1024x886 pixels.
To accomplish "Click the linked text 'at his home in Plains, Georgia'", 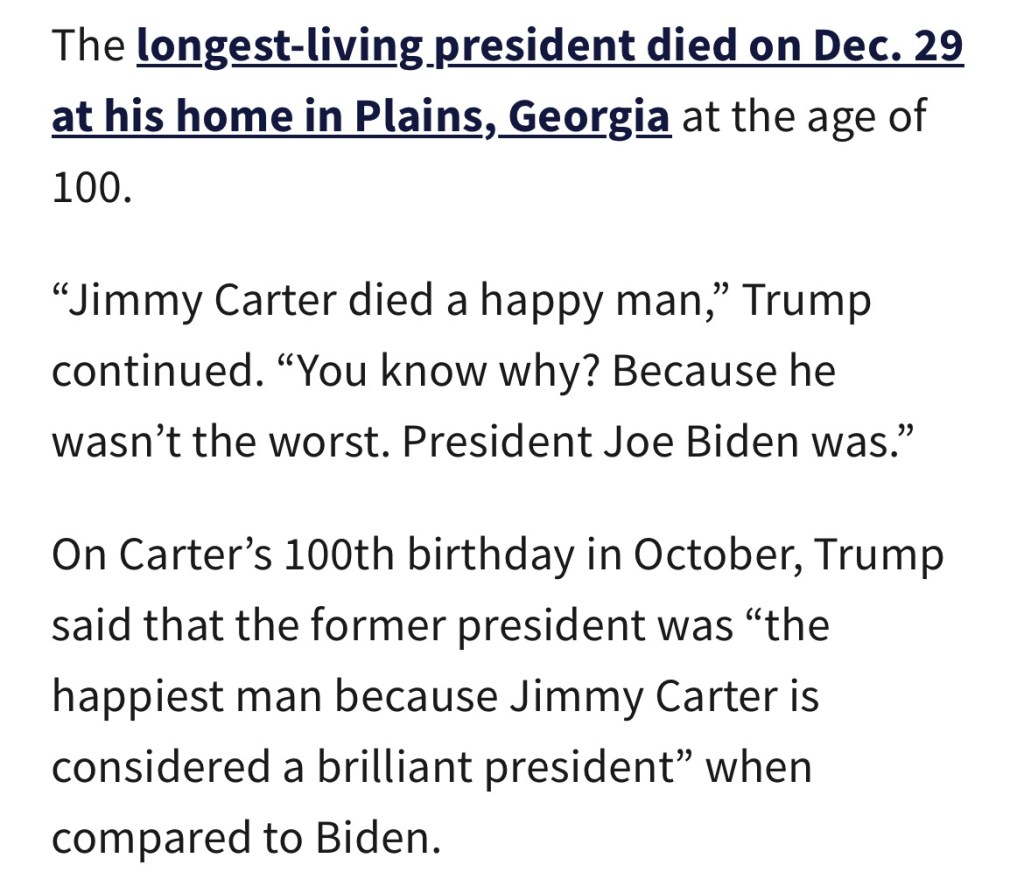I will pyautogui.click(x=360, y=116).
